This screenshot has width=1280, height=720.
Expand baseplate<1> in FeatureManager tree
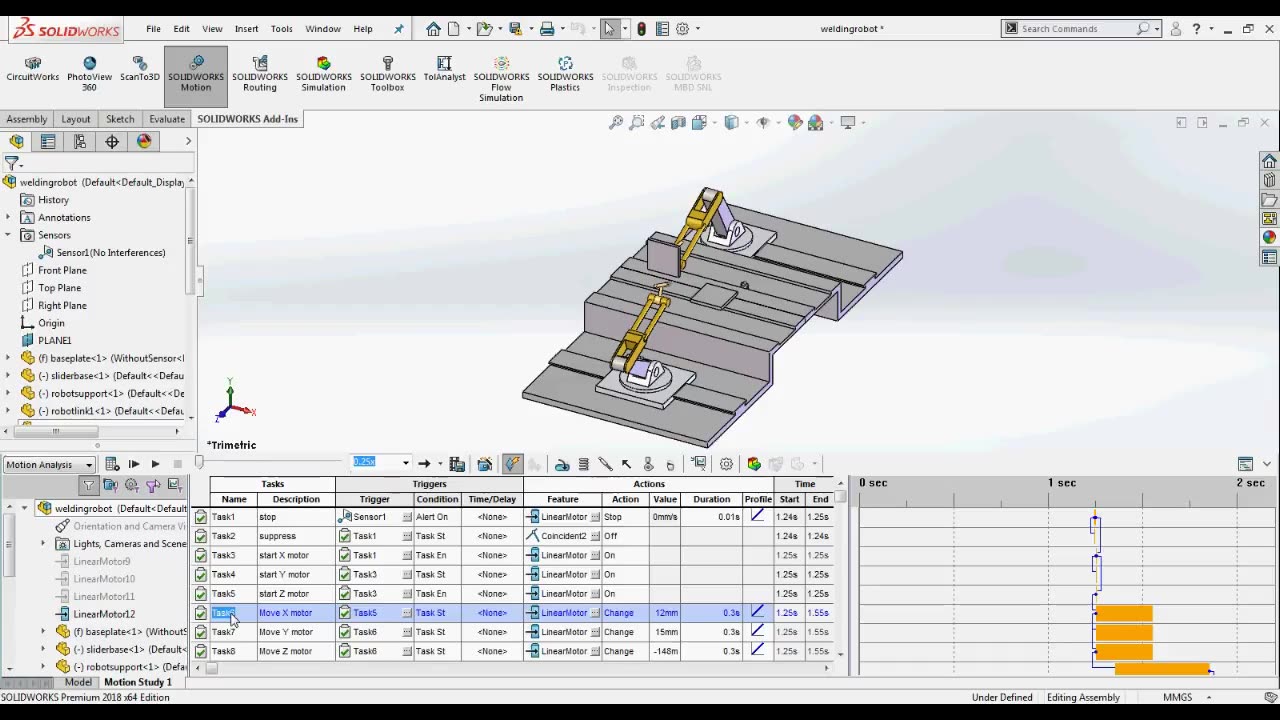[x=8, y=358]
